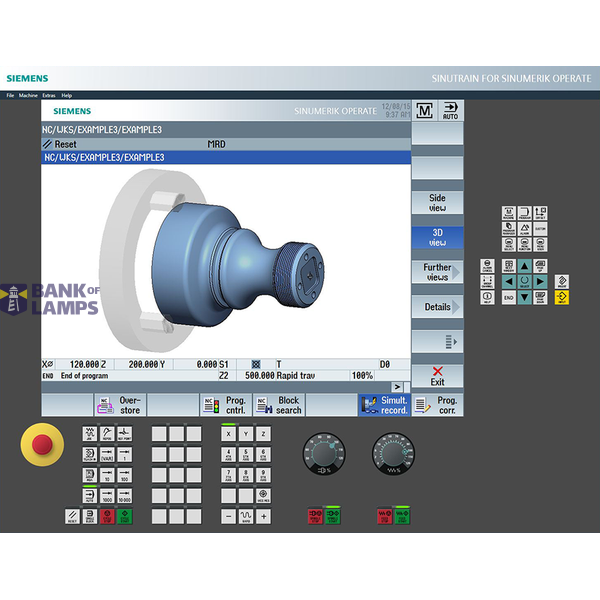Click GROUP CHANNEL key

tap(487, 281)
